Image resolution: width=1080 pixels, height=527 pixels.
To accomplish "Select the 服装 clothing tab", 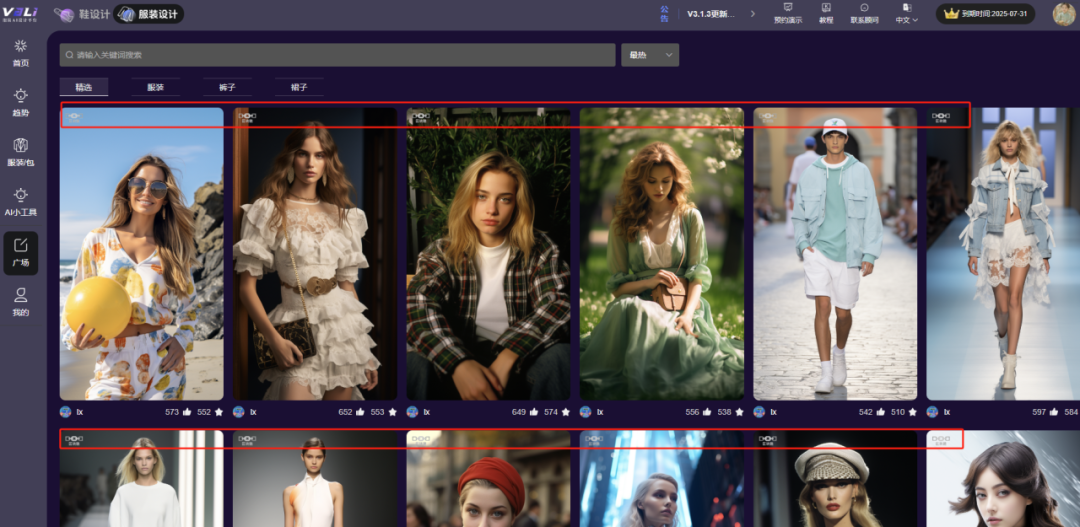I will pyautogui.click(x=156, y=87).
